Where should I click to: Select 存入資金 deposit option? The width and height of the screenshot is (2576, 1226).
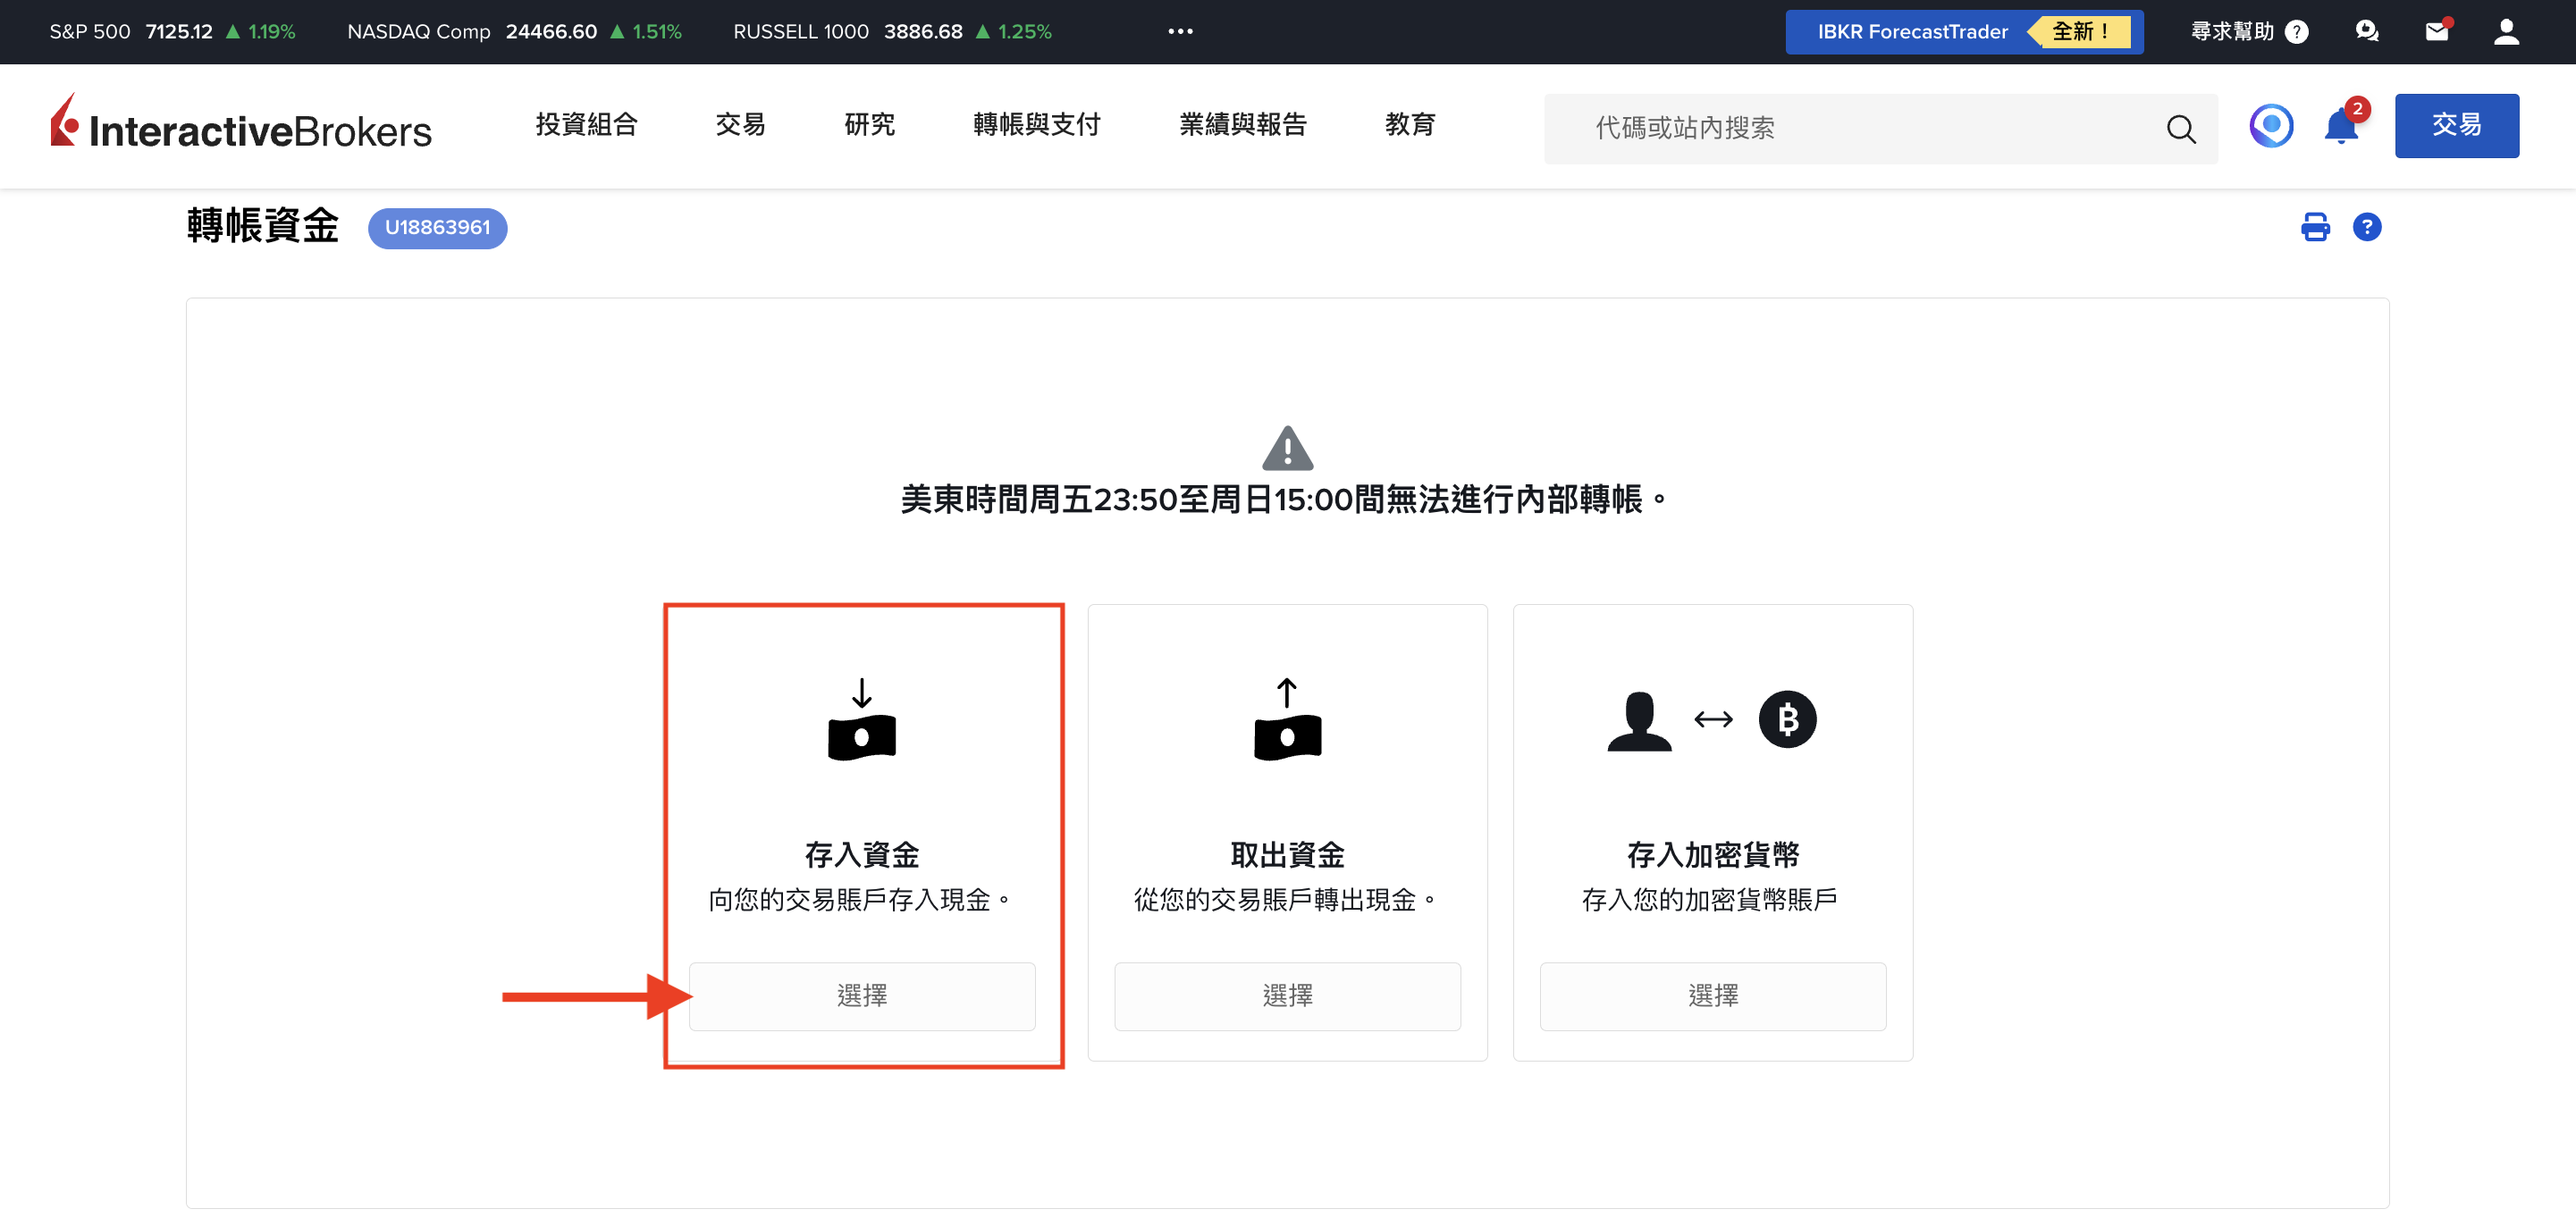tap(861, 996)
